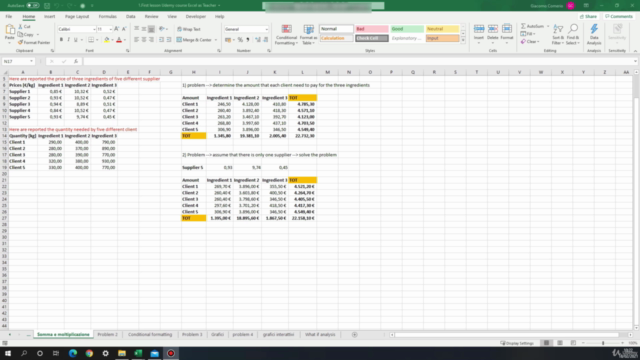Open the Problem 2 sheet tab

pyautogui.click(x=107, y=335)
